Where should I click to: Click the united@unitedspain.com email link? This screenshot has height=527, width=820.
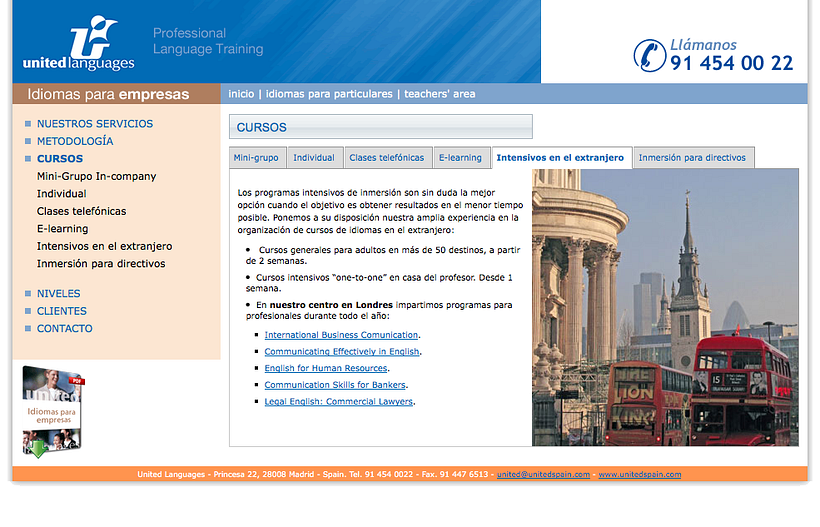[x=543, y=475]
